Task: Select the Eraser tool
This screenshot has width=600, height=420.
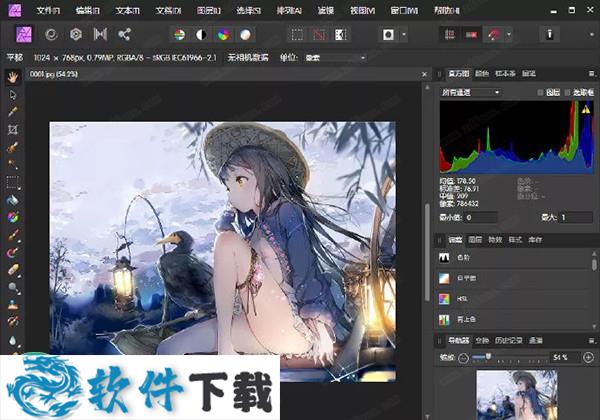Action: [13, 270]
